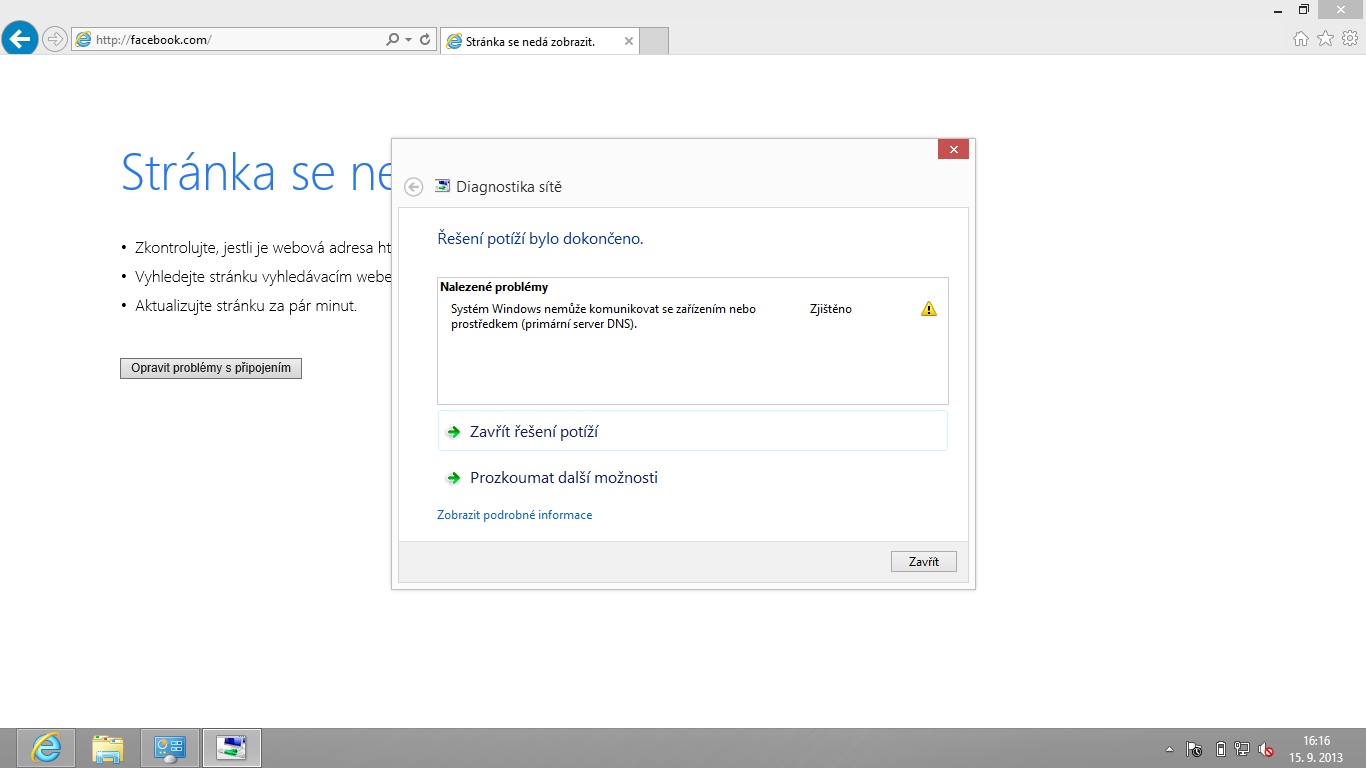Choose 'Zavřít řešení potíží' option

tap(534, 432)
